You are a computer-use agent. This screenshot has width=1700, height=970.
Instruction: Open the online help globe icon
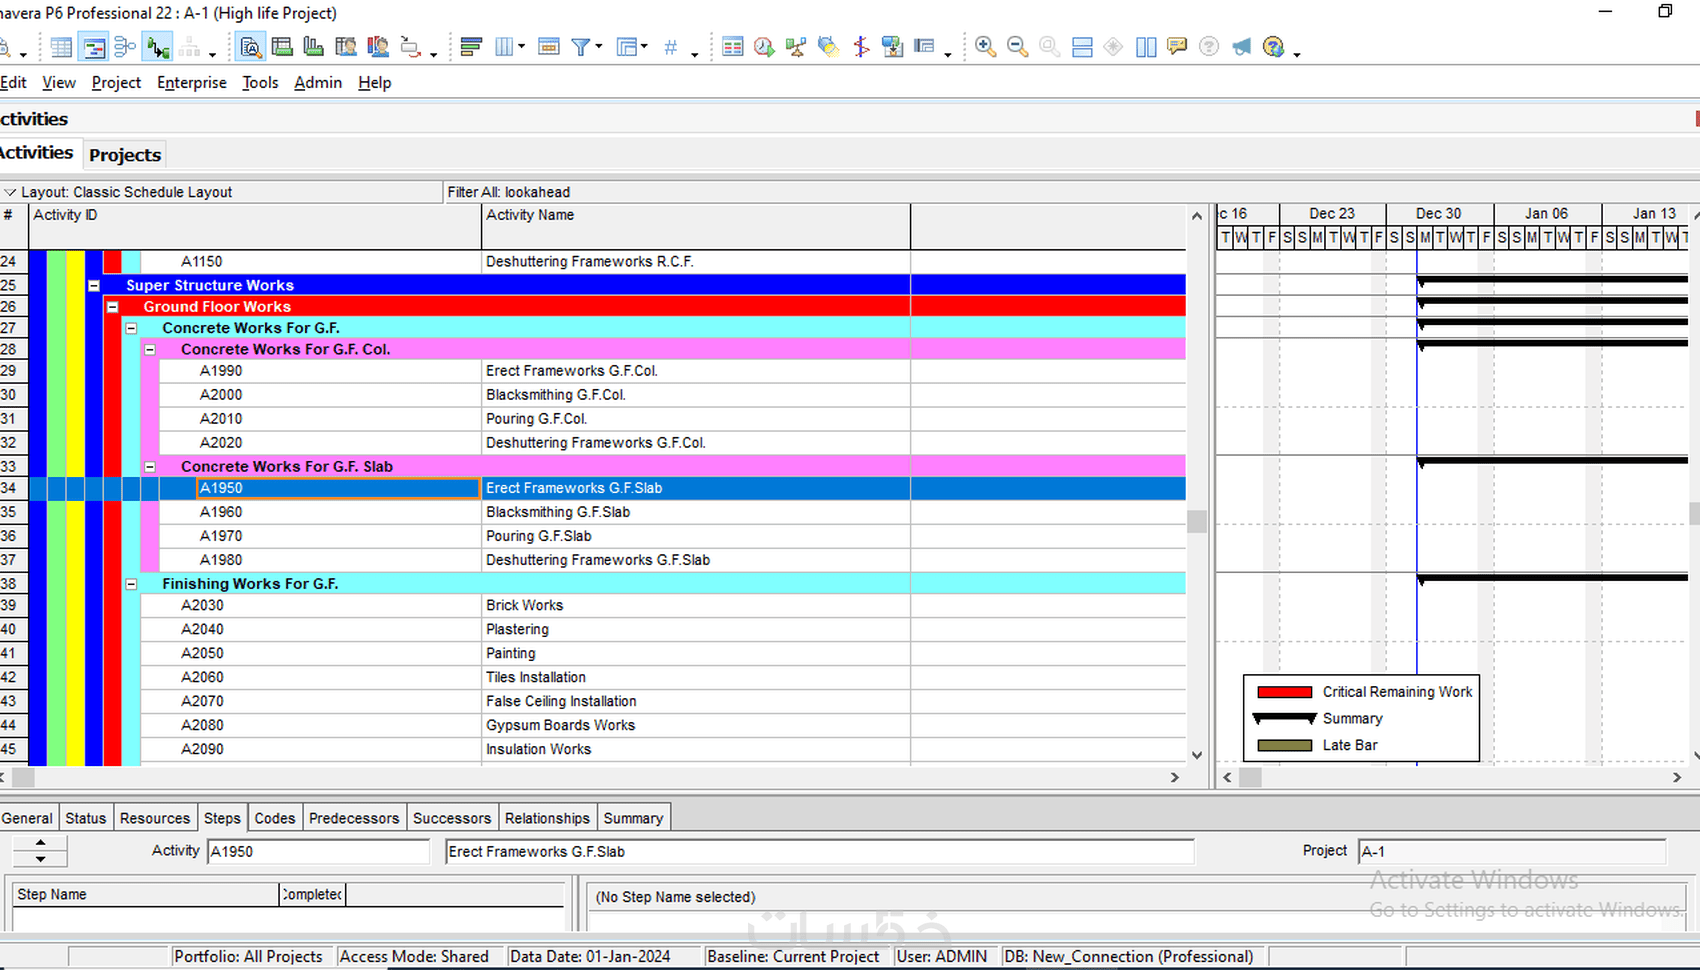click(x=1273, y=47)
